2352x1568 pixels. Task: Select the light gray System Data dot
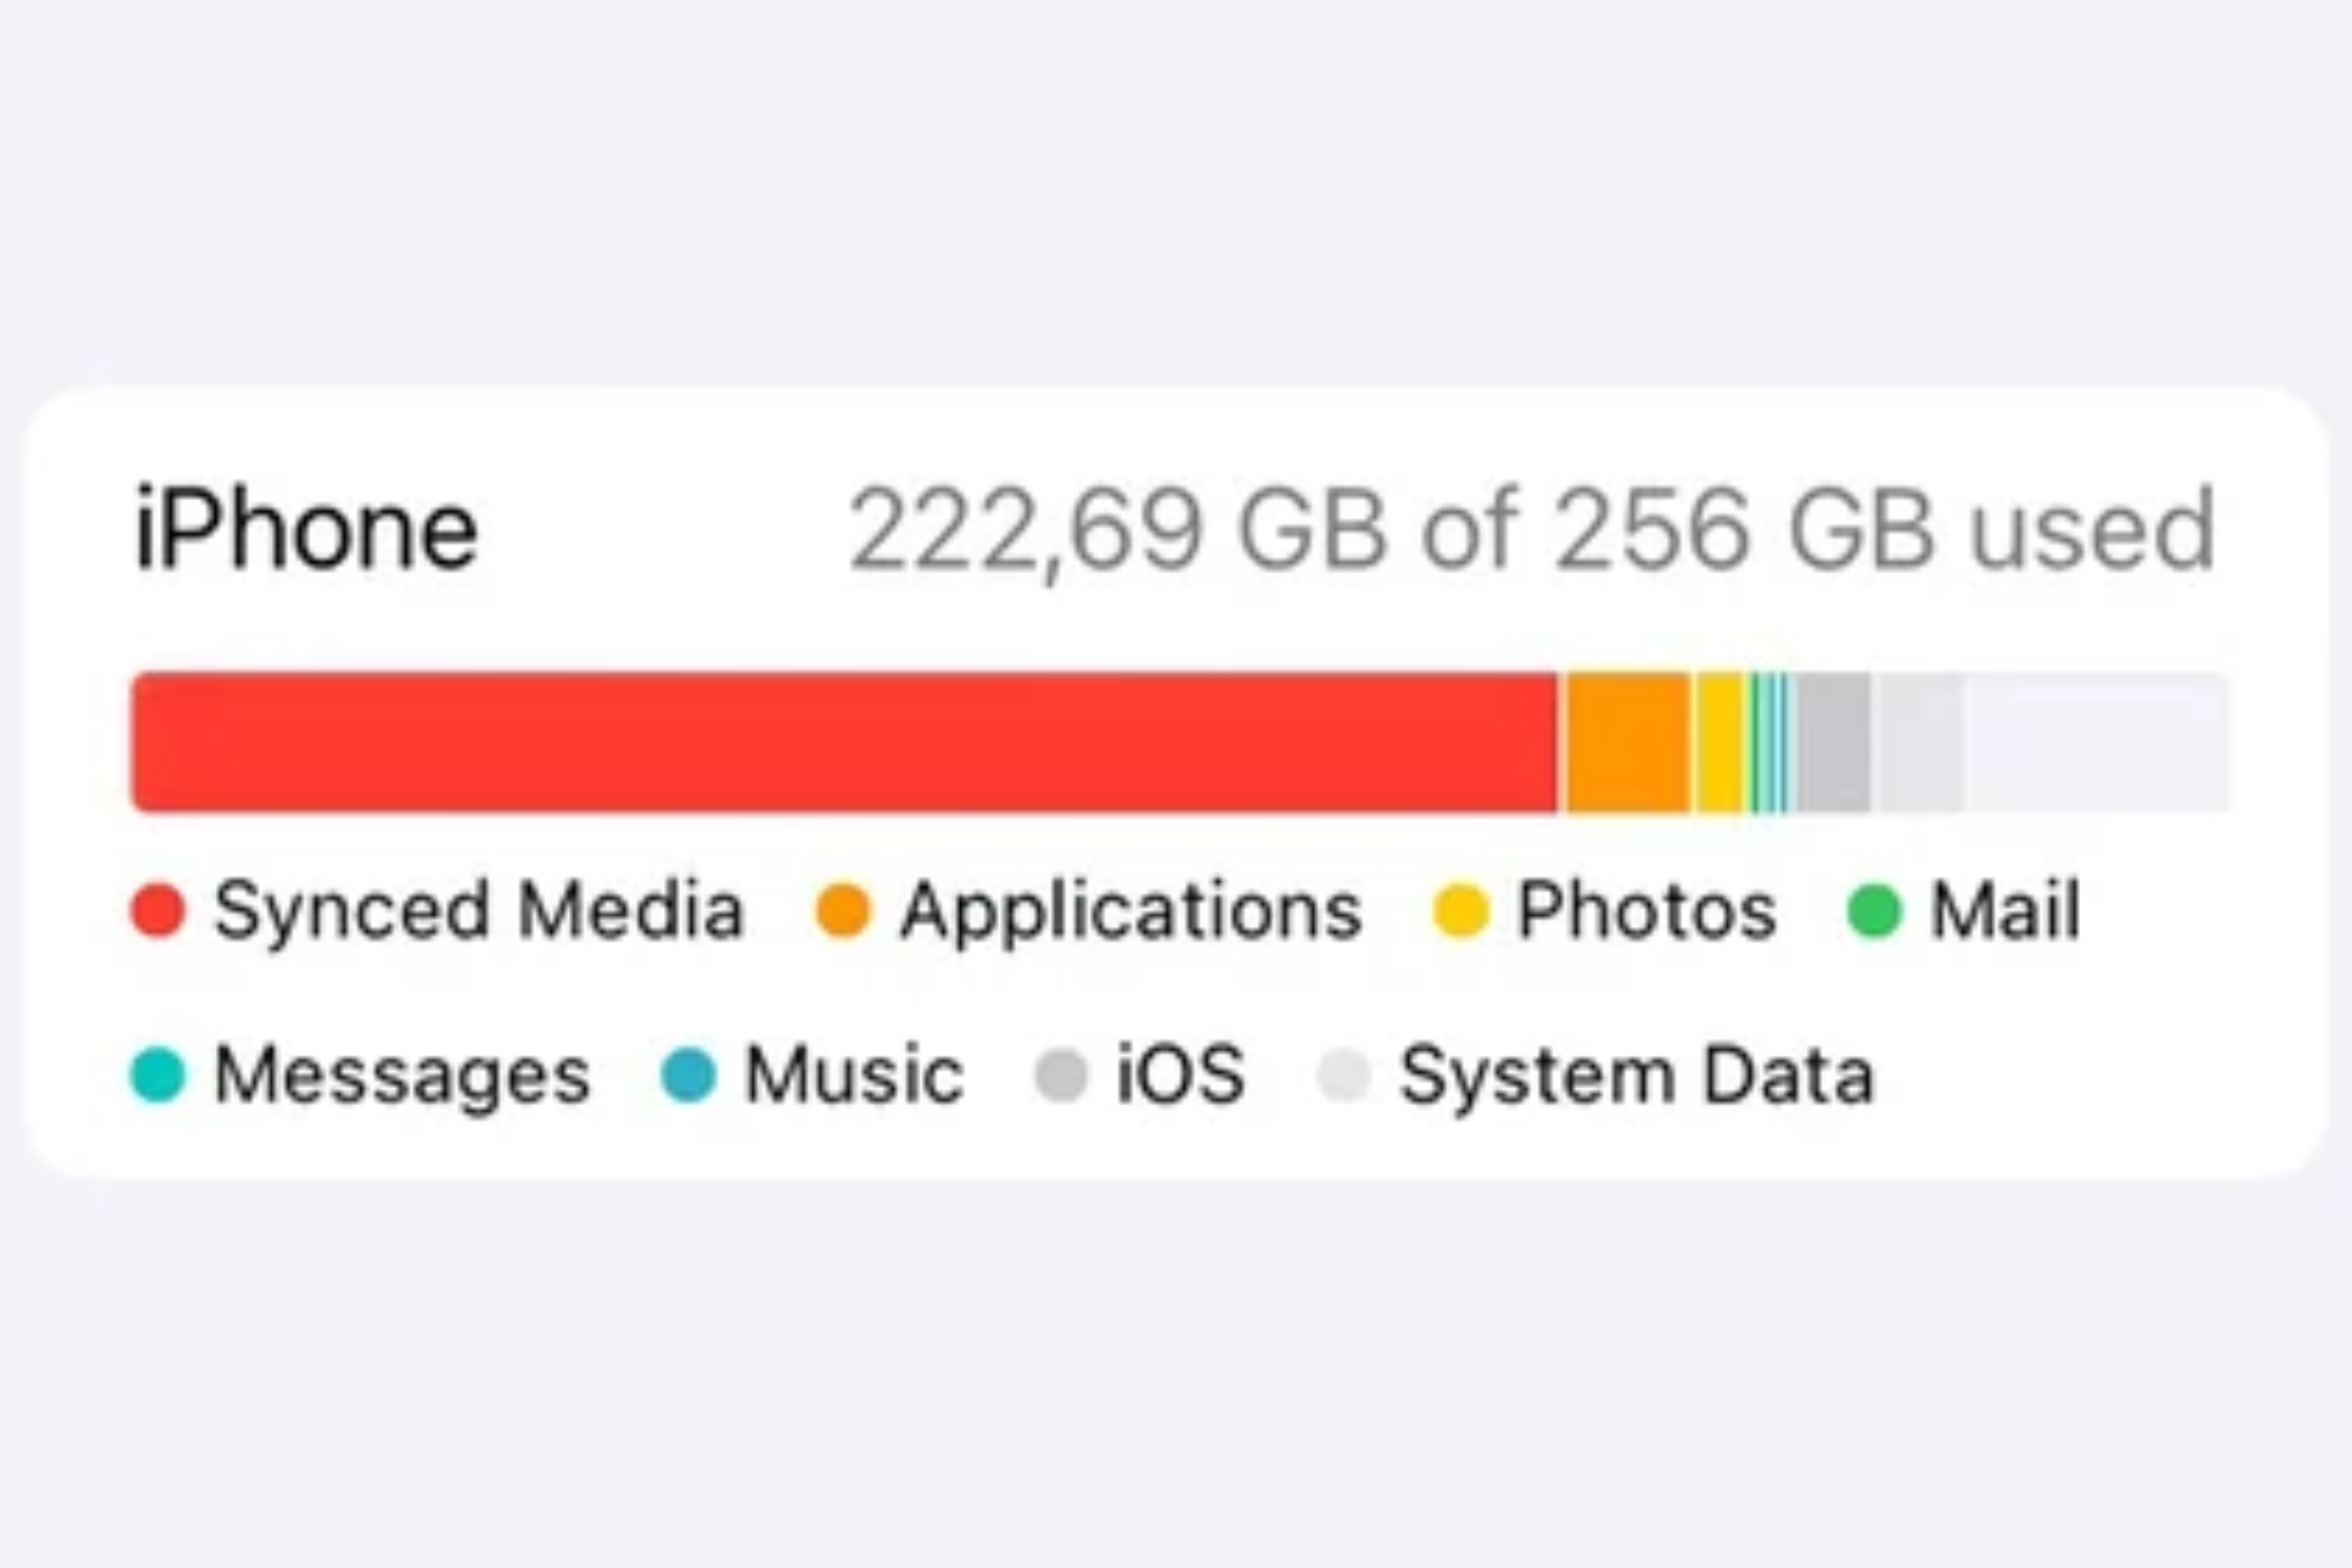point(1344,1075)
